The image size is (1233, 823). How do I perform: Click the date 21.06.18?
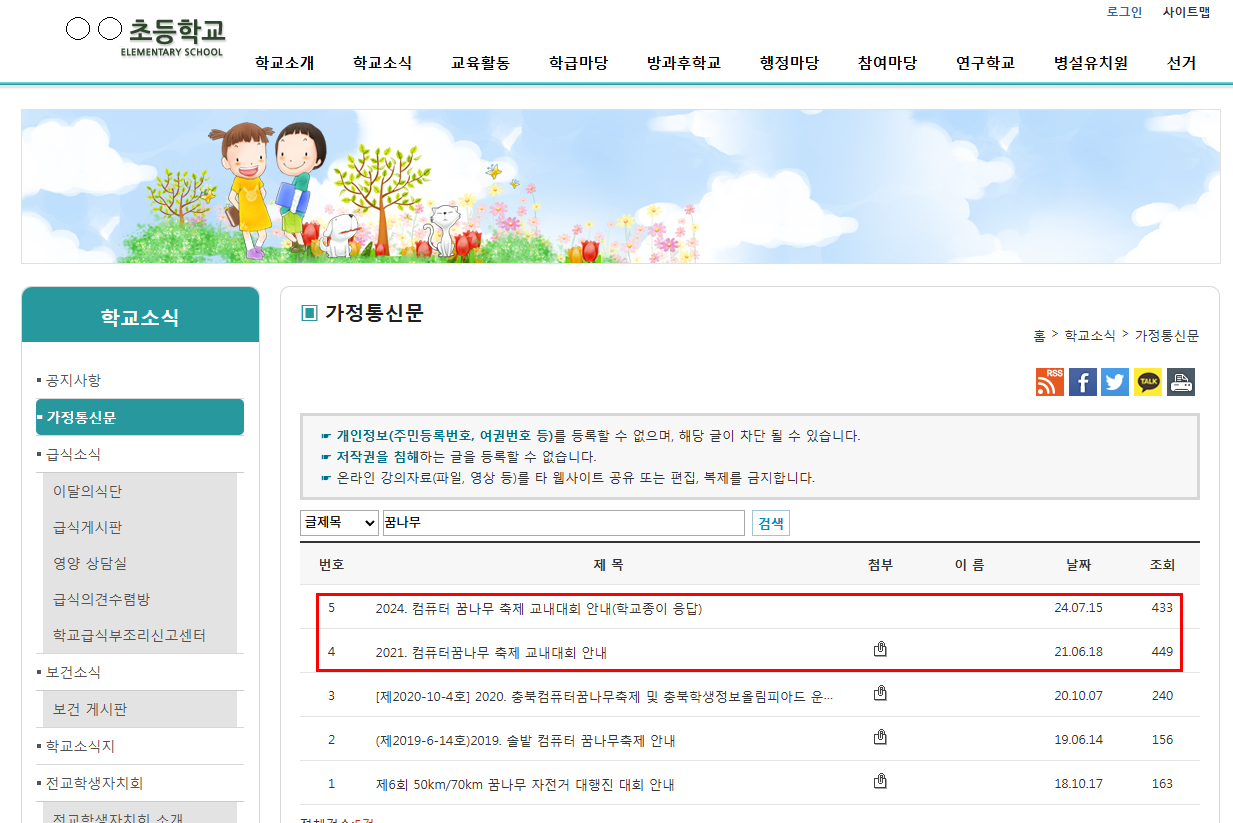pos(1078,652)
